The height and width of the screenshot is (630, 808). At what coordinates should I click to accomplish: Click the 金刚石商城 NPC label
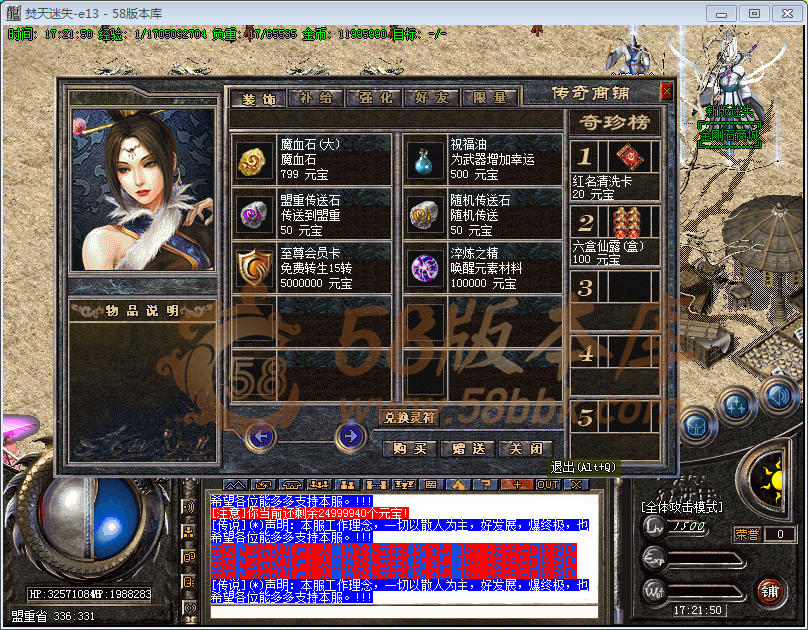click(729, 135)
